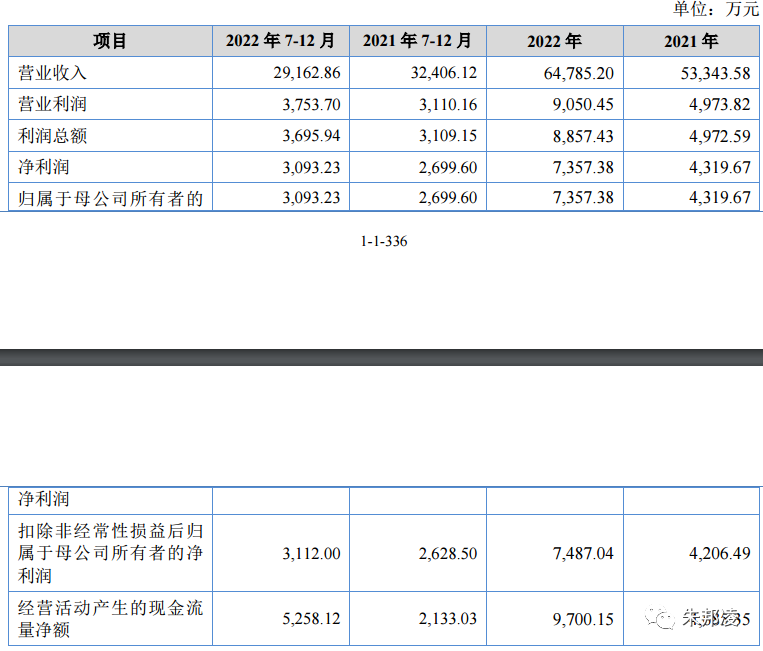Click 4,319.67 in the 净利润 row
The height and width of the screenshot is (651, 763).
(x=720, y=167)
